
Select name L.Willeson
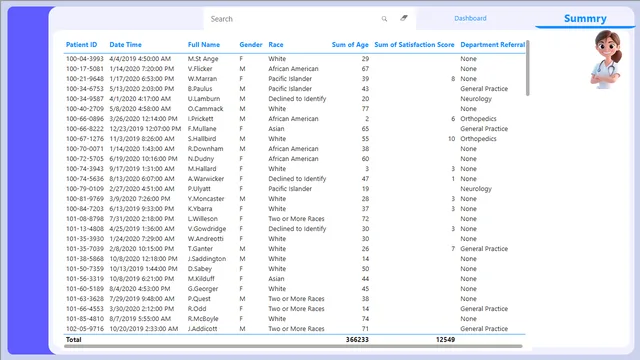click(x=202, y=219)
